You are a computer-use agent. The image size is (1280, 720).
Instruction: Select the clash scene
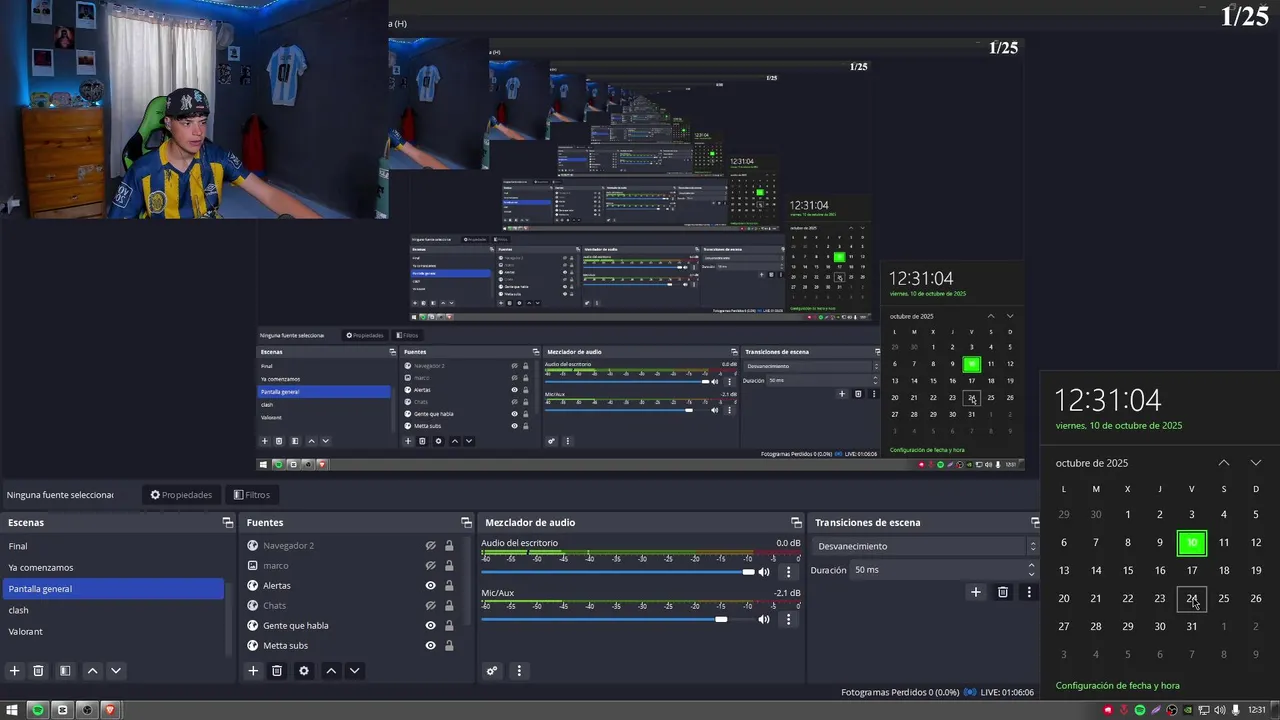coord(115,610)
